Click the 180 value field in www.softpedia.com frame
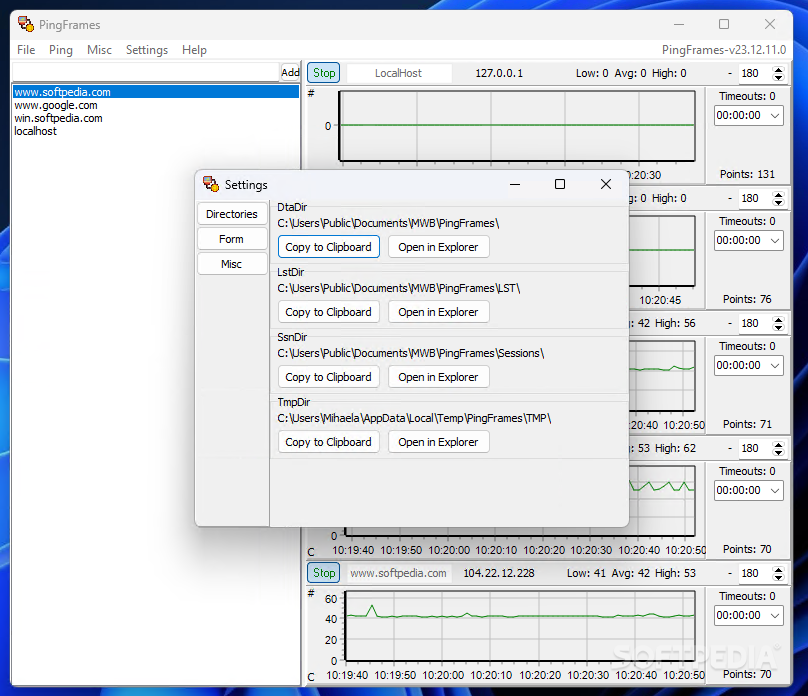Image resolution: width=808 pixels, height=696 pixels. click(x=755, y=573)
